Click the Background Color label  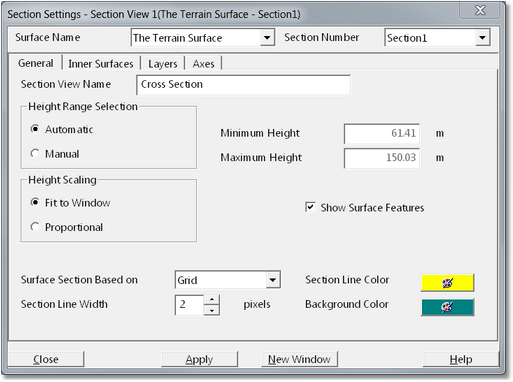(x=347, y=304)
